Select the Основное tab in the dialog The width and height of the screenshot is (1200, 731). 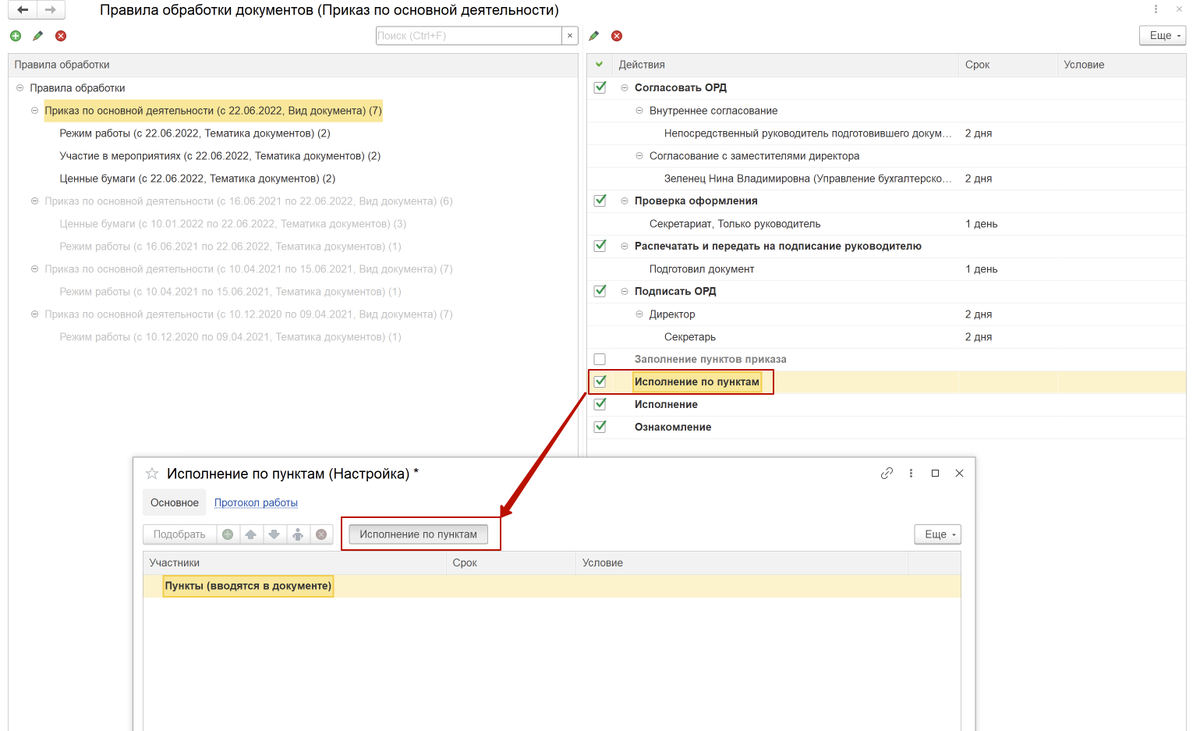pyautogui.click(x=174, y=503)
